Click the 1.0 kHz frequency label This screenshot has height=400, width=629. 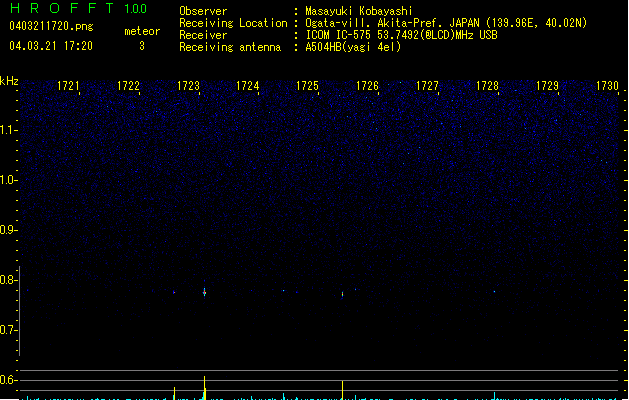tap(7, 180)
